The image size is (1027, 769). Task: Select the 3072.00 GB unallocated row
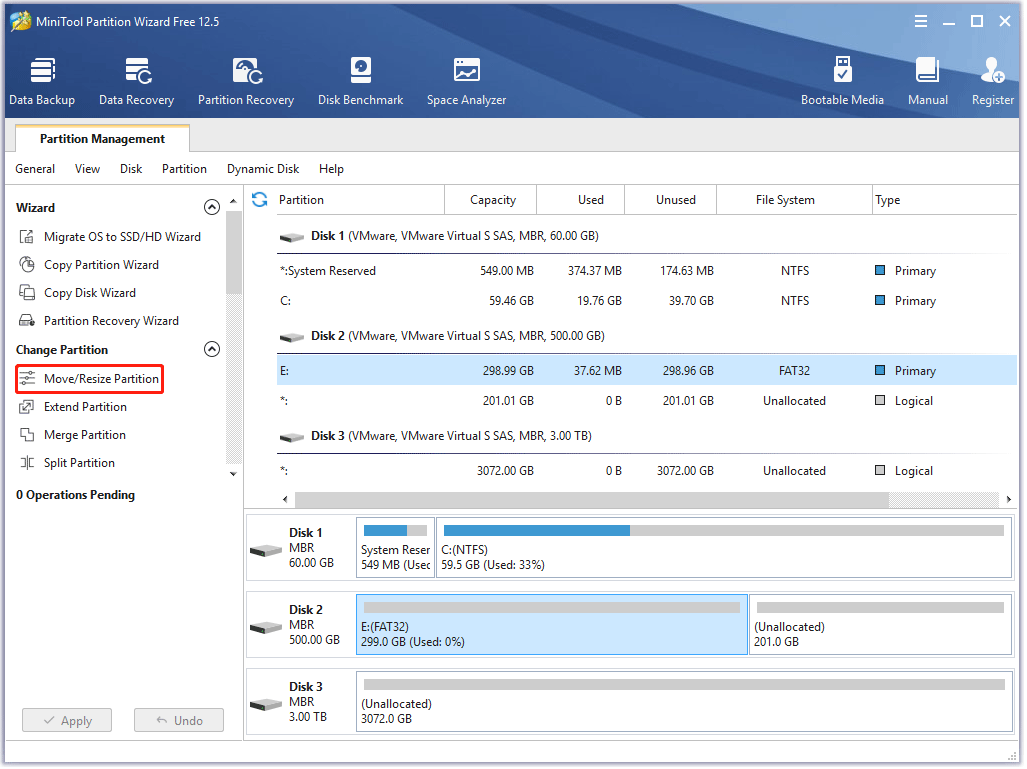[648, 472]
